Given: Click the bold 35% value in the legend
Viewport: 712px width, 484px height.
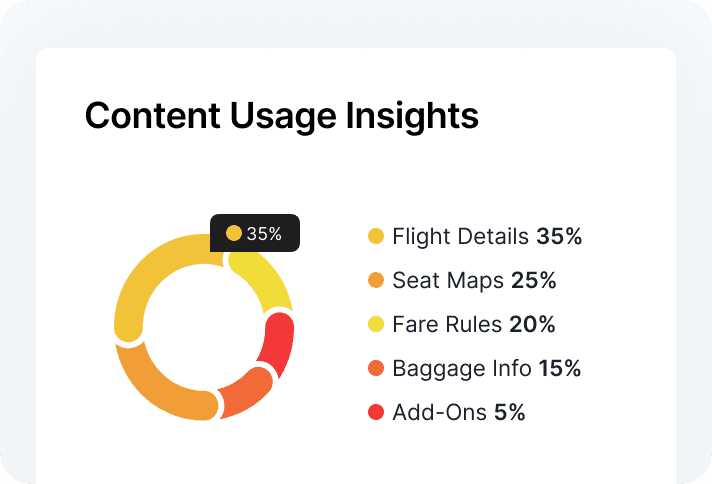Looking at the screenshot, I should point(559,237).
